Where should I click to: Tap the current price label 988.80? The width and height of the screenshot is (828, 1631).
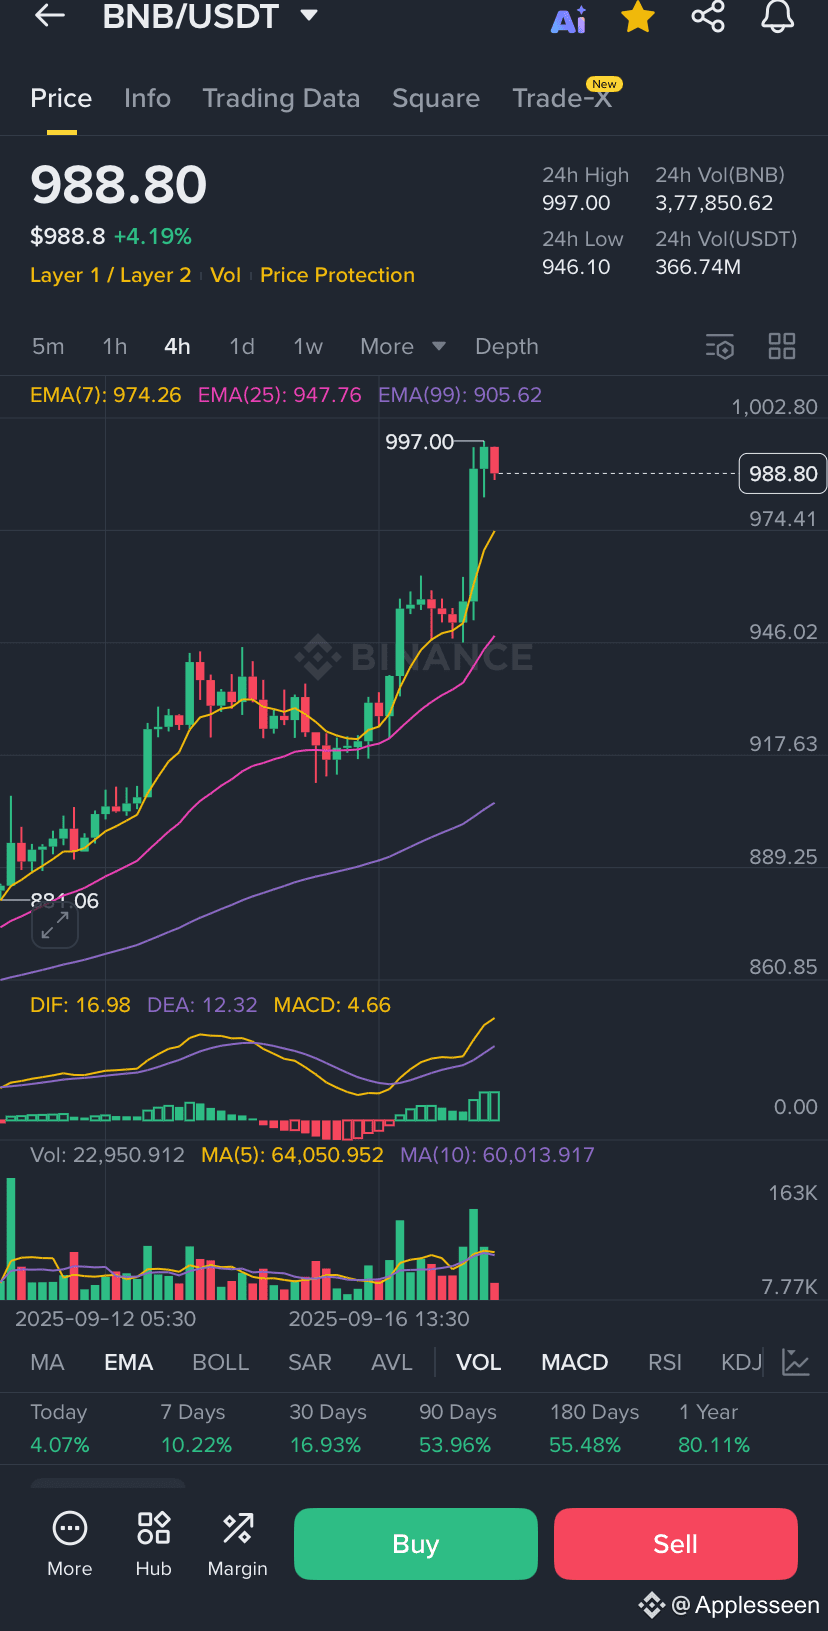(783, 473)
